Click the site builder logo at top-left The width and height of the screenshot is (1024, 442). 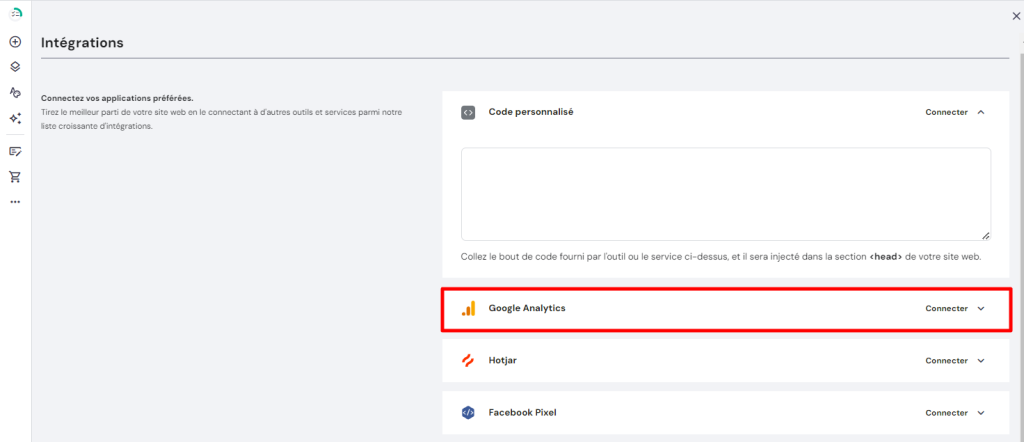coord(15,13)
